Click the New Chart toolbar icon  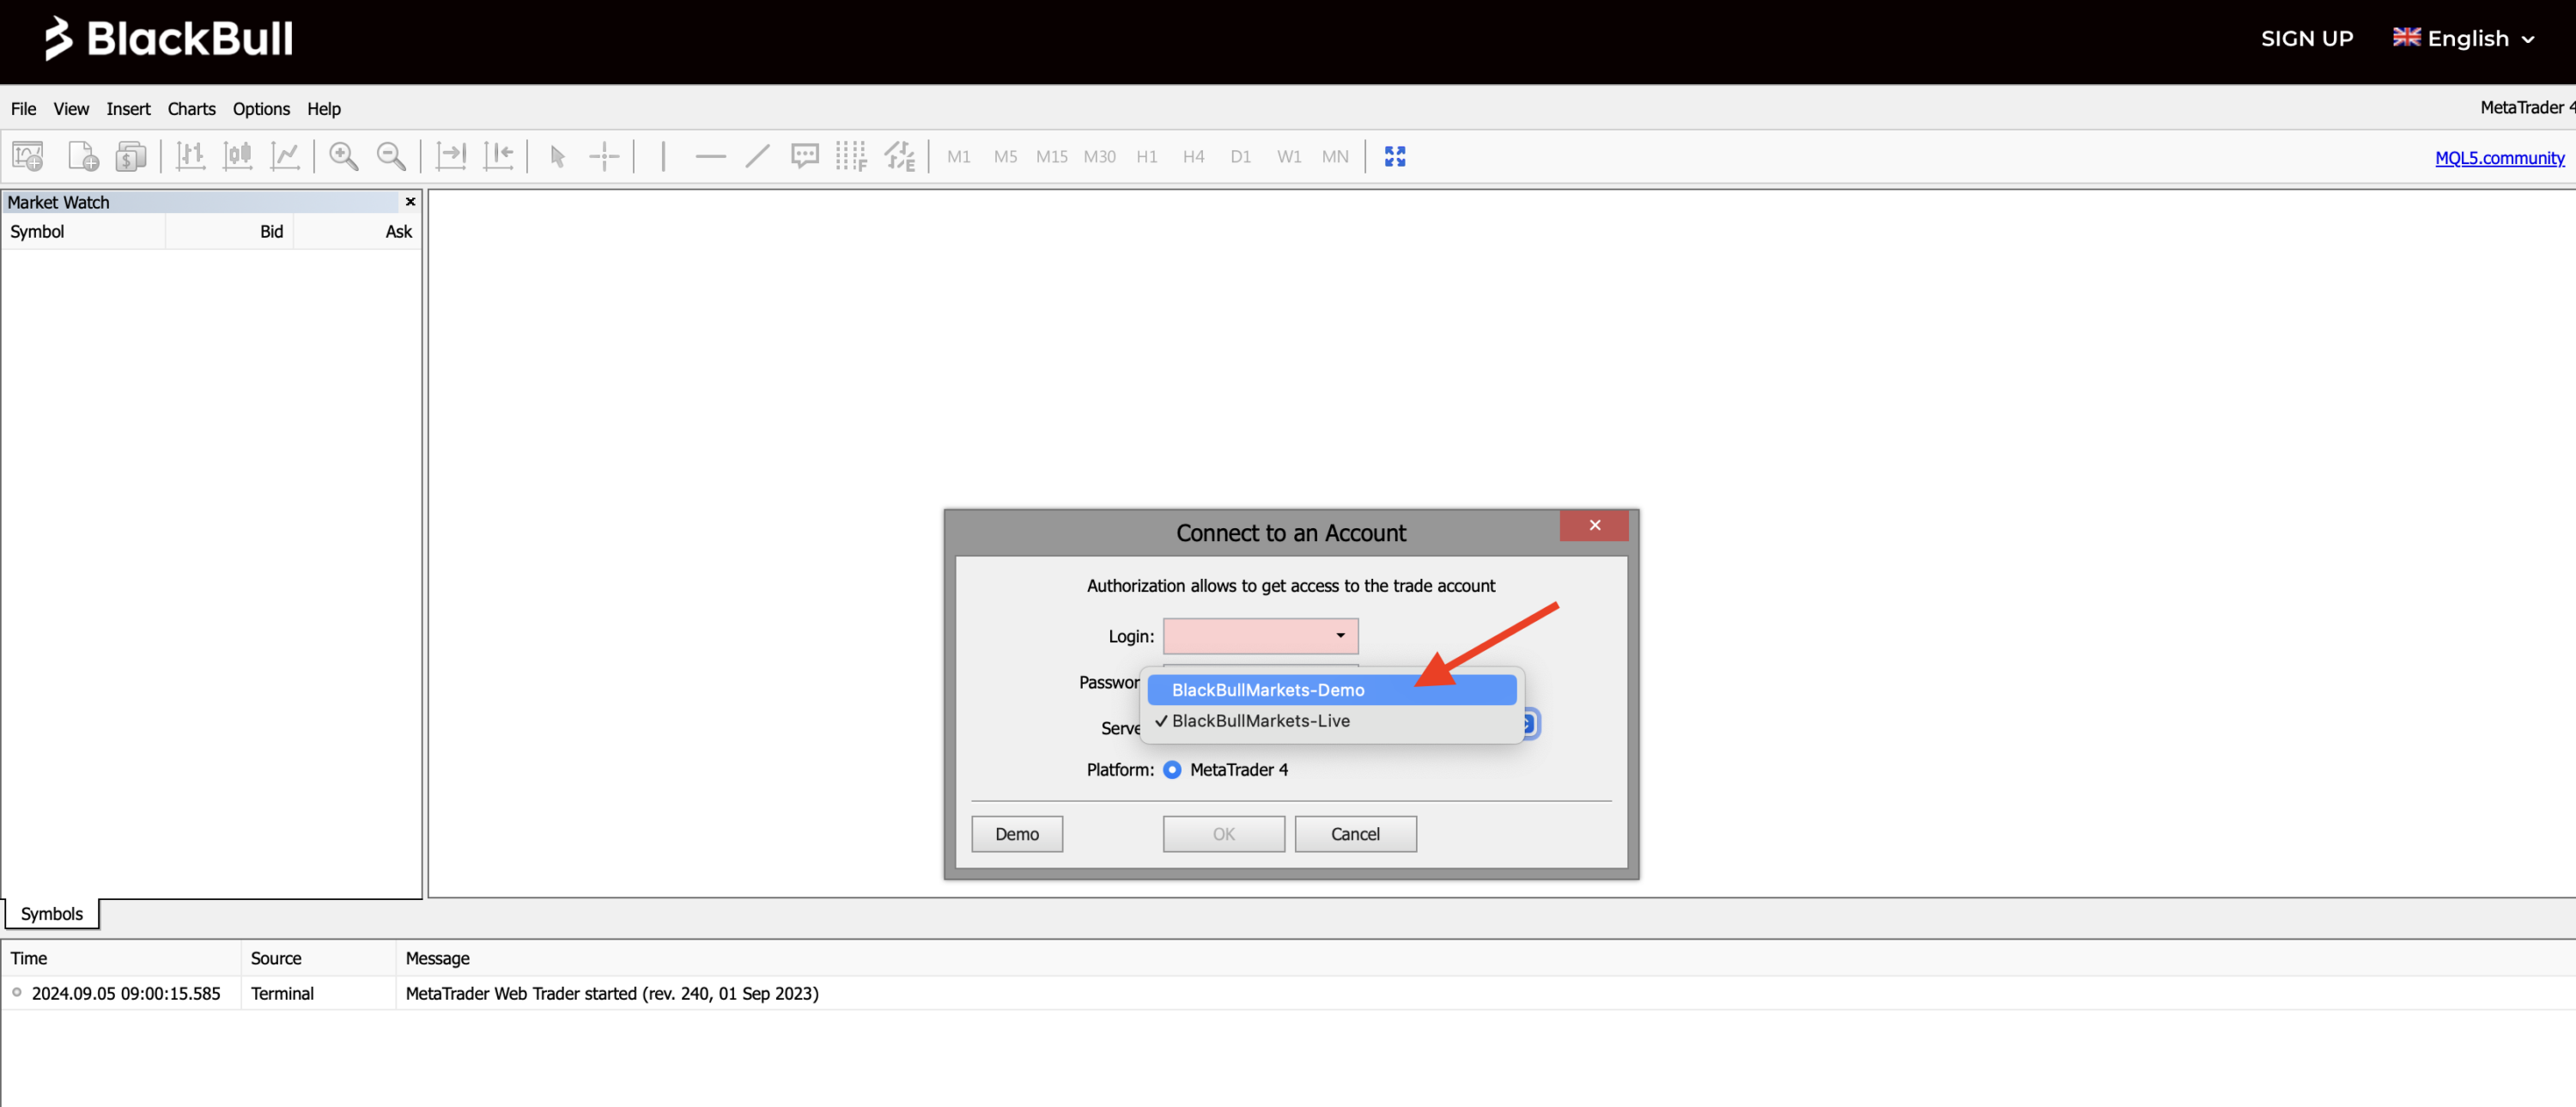[x=28, y=156]
